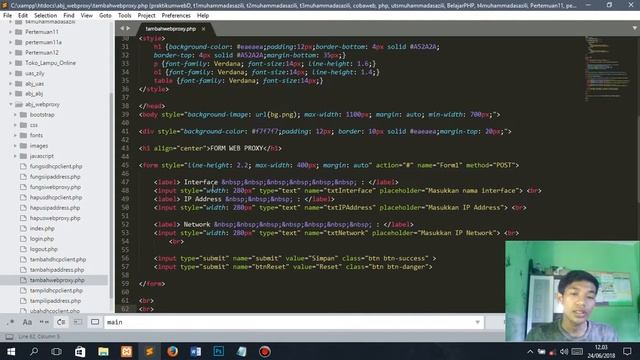Toggle highlight matches option

click(95, 322)
